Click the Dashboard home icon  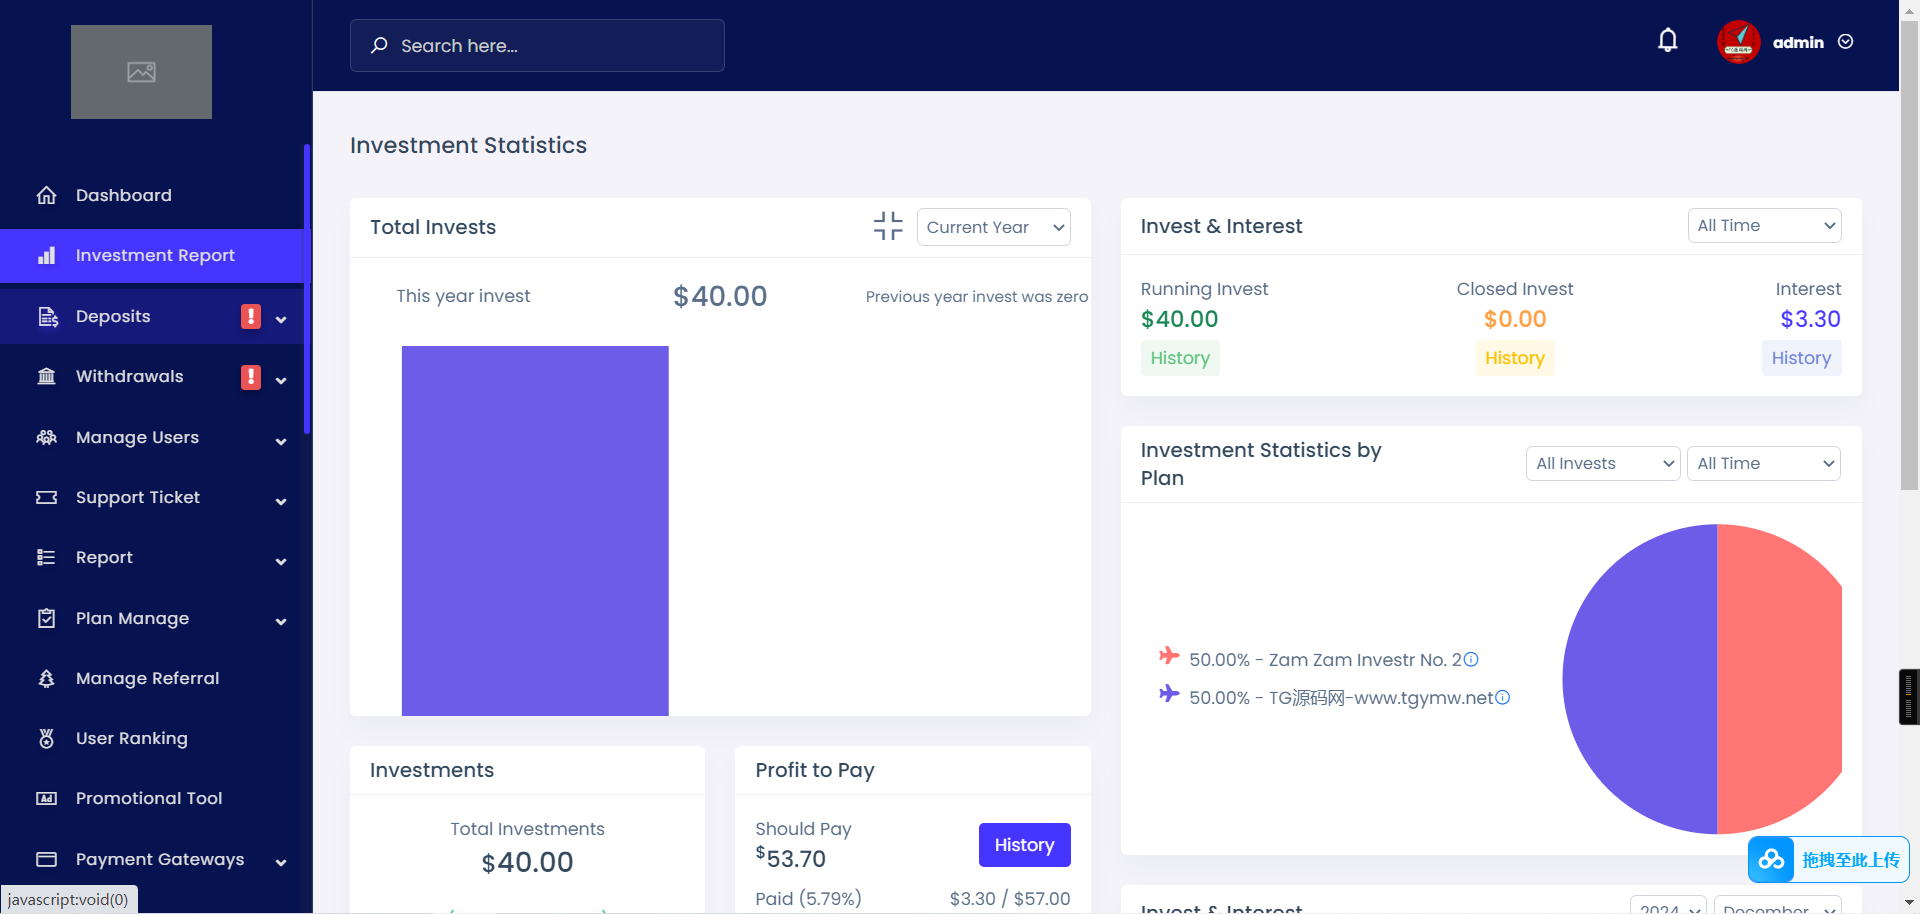pyautogui.click(x=46, y=196)
